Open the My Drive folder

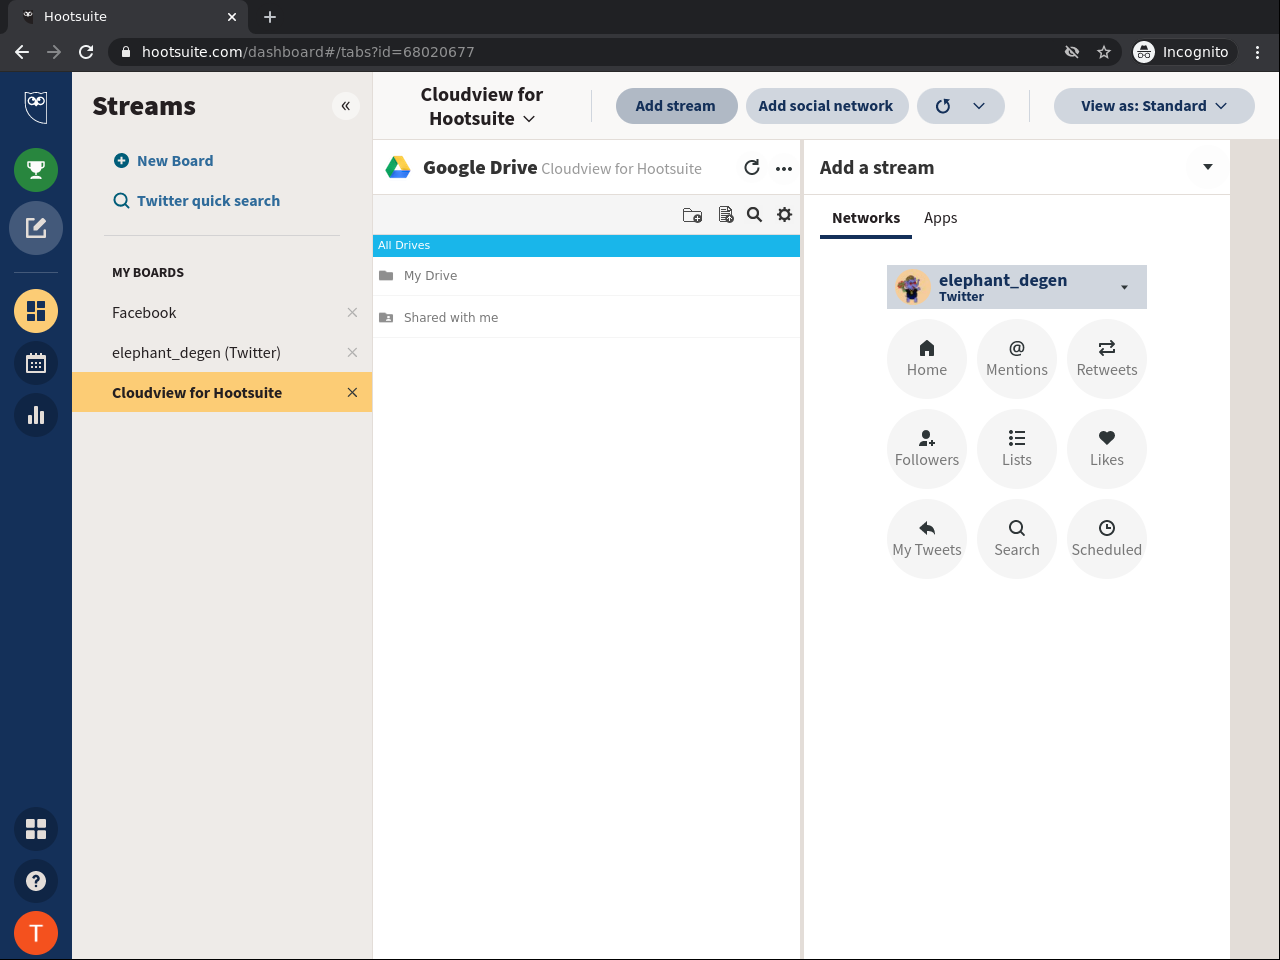[586, 276]
